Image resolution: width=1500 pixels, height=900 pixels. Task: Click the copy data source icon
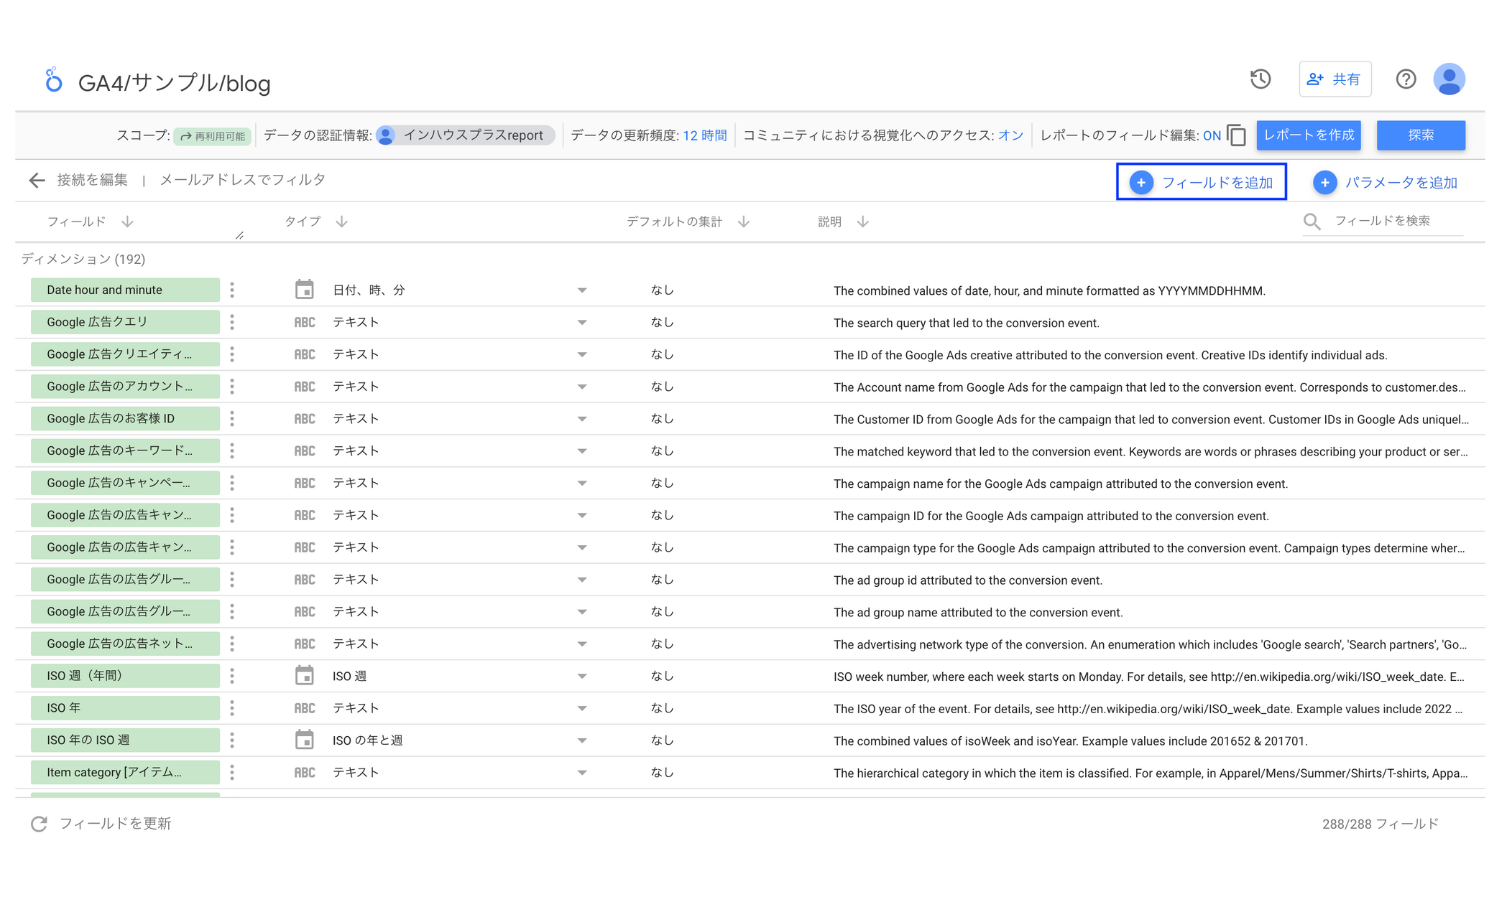(x=1237, y=135)
